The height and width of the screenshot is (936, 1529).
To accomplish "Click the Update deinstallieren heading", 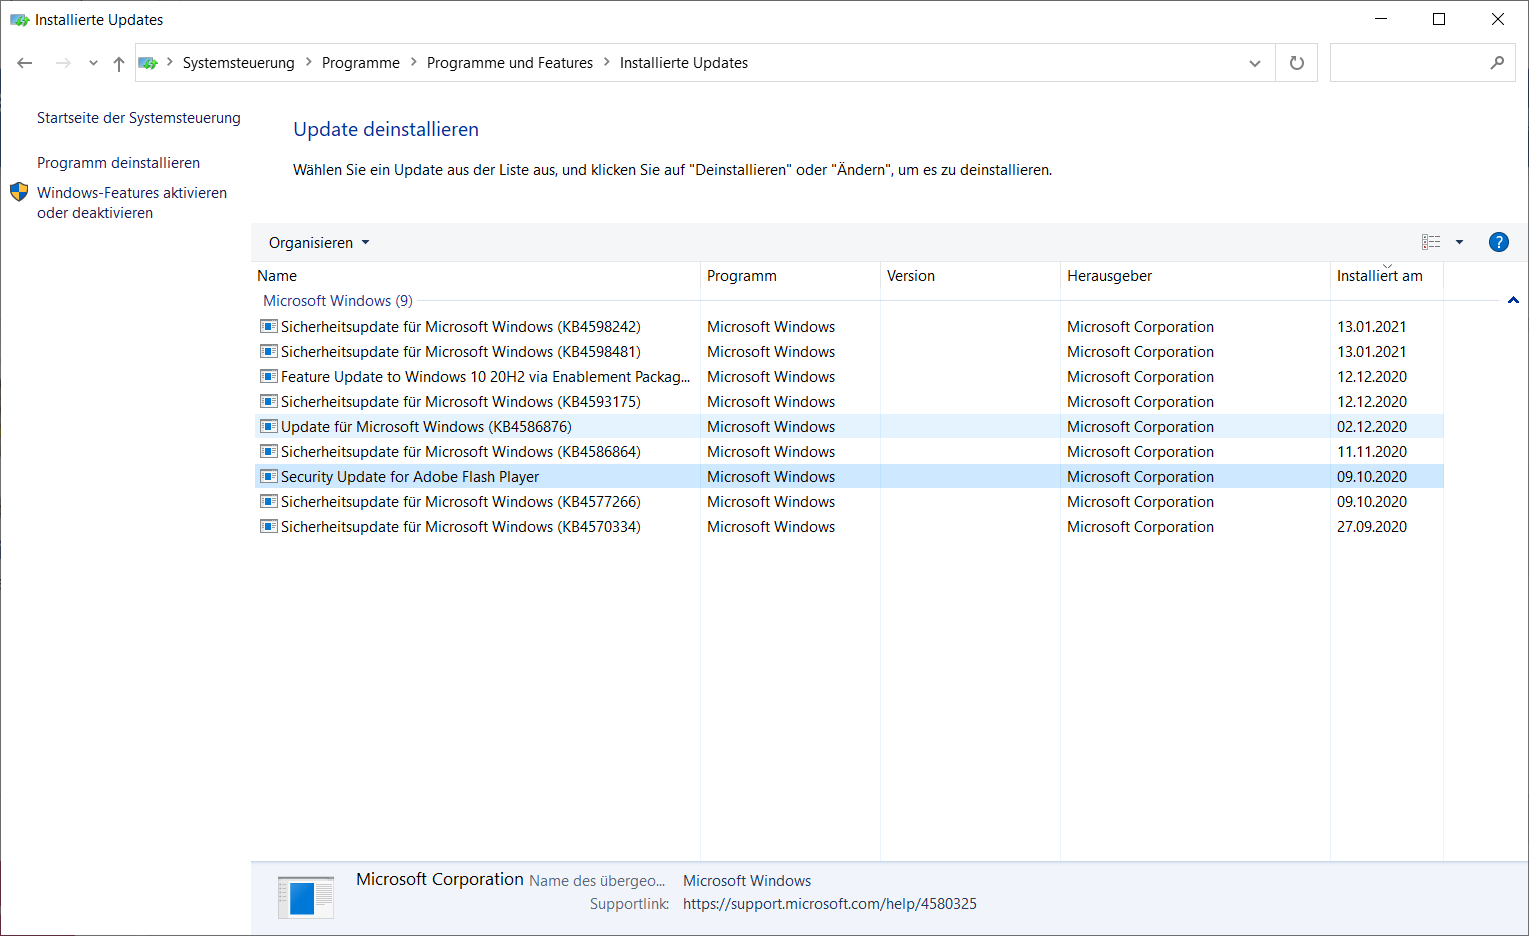I will coord(386,129).
